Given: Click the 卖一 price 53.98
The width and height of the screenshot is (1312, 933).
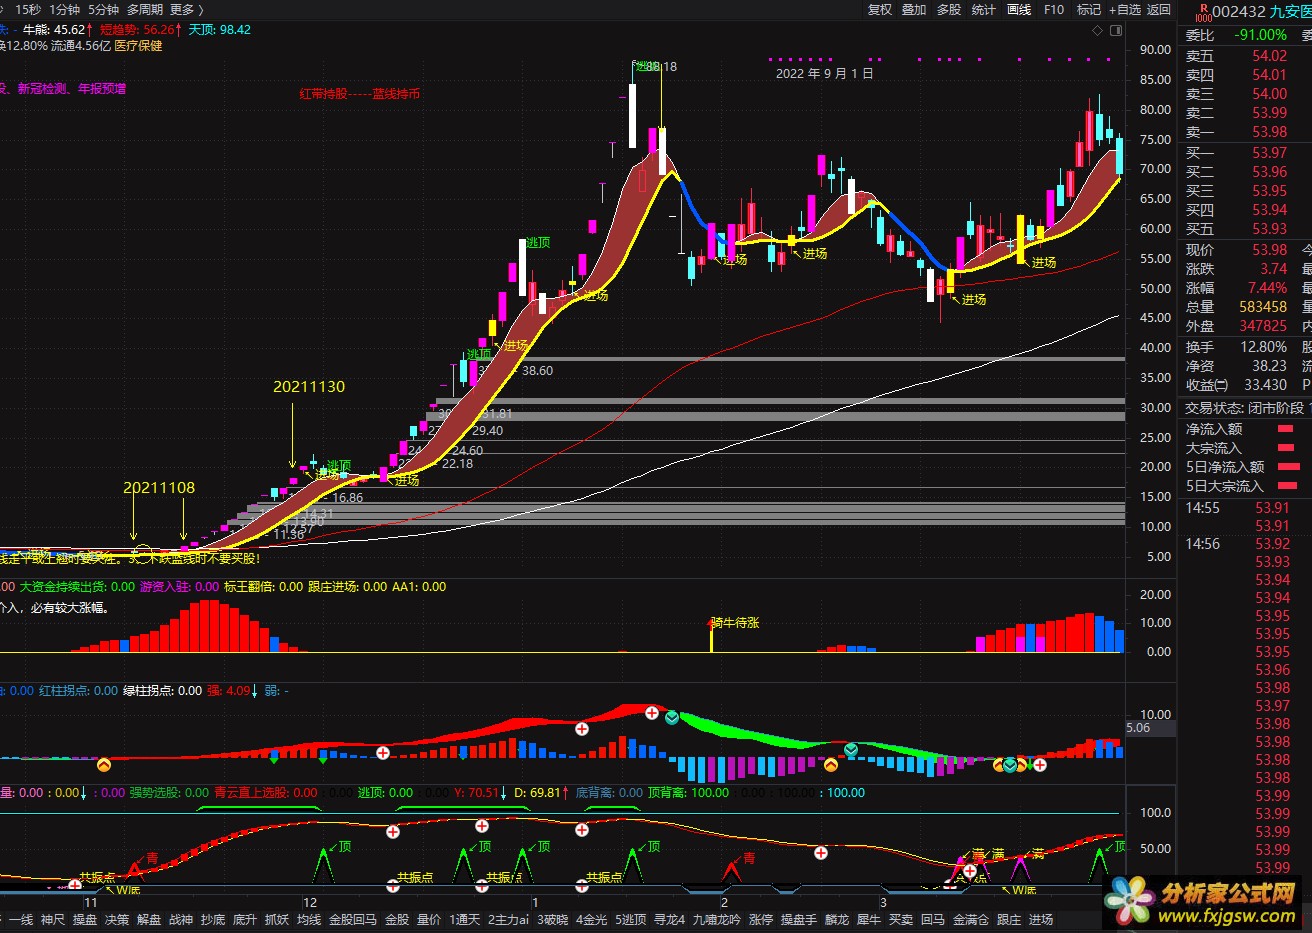Looking at the screenshot, I should tap(1269, 132).
